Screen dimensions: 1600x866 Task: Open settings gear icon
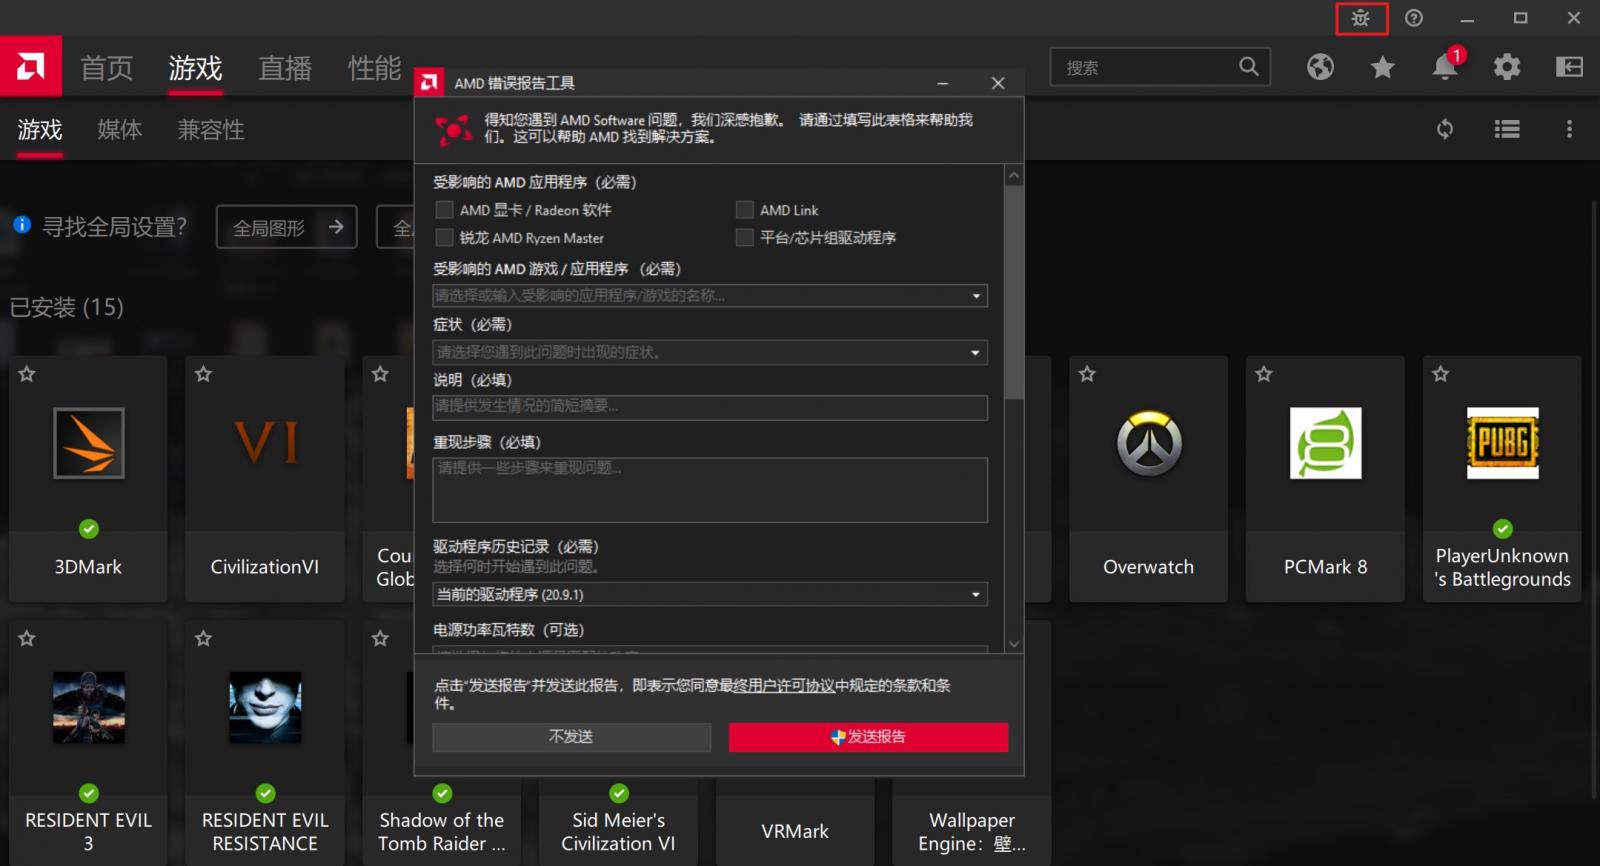coord(1507,67)
